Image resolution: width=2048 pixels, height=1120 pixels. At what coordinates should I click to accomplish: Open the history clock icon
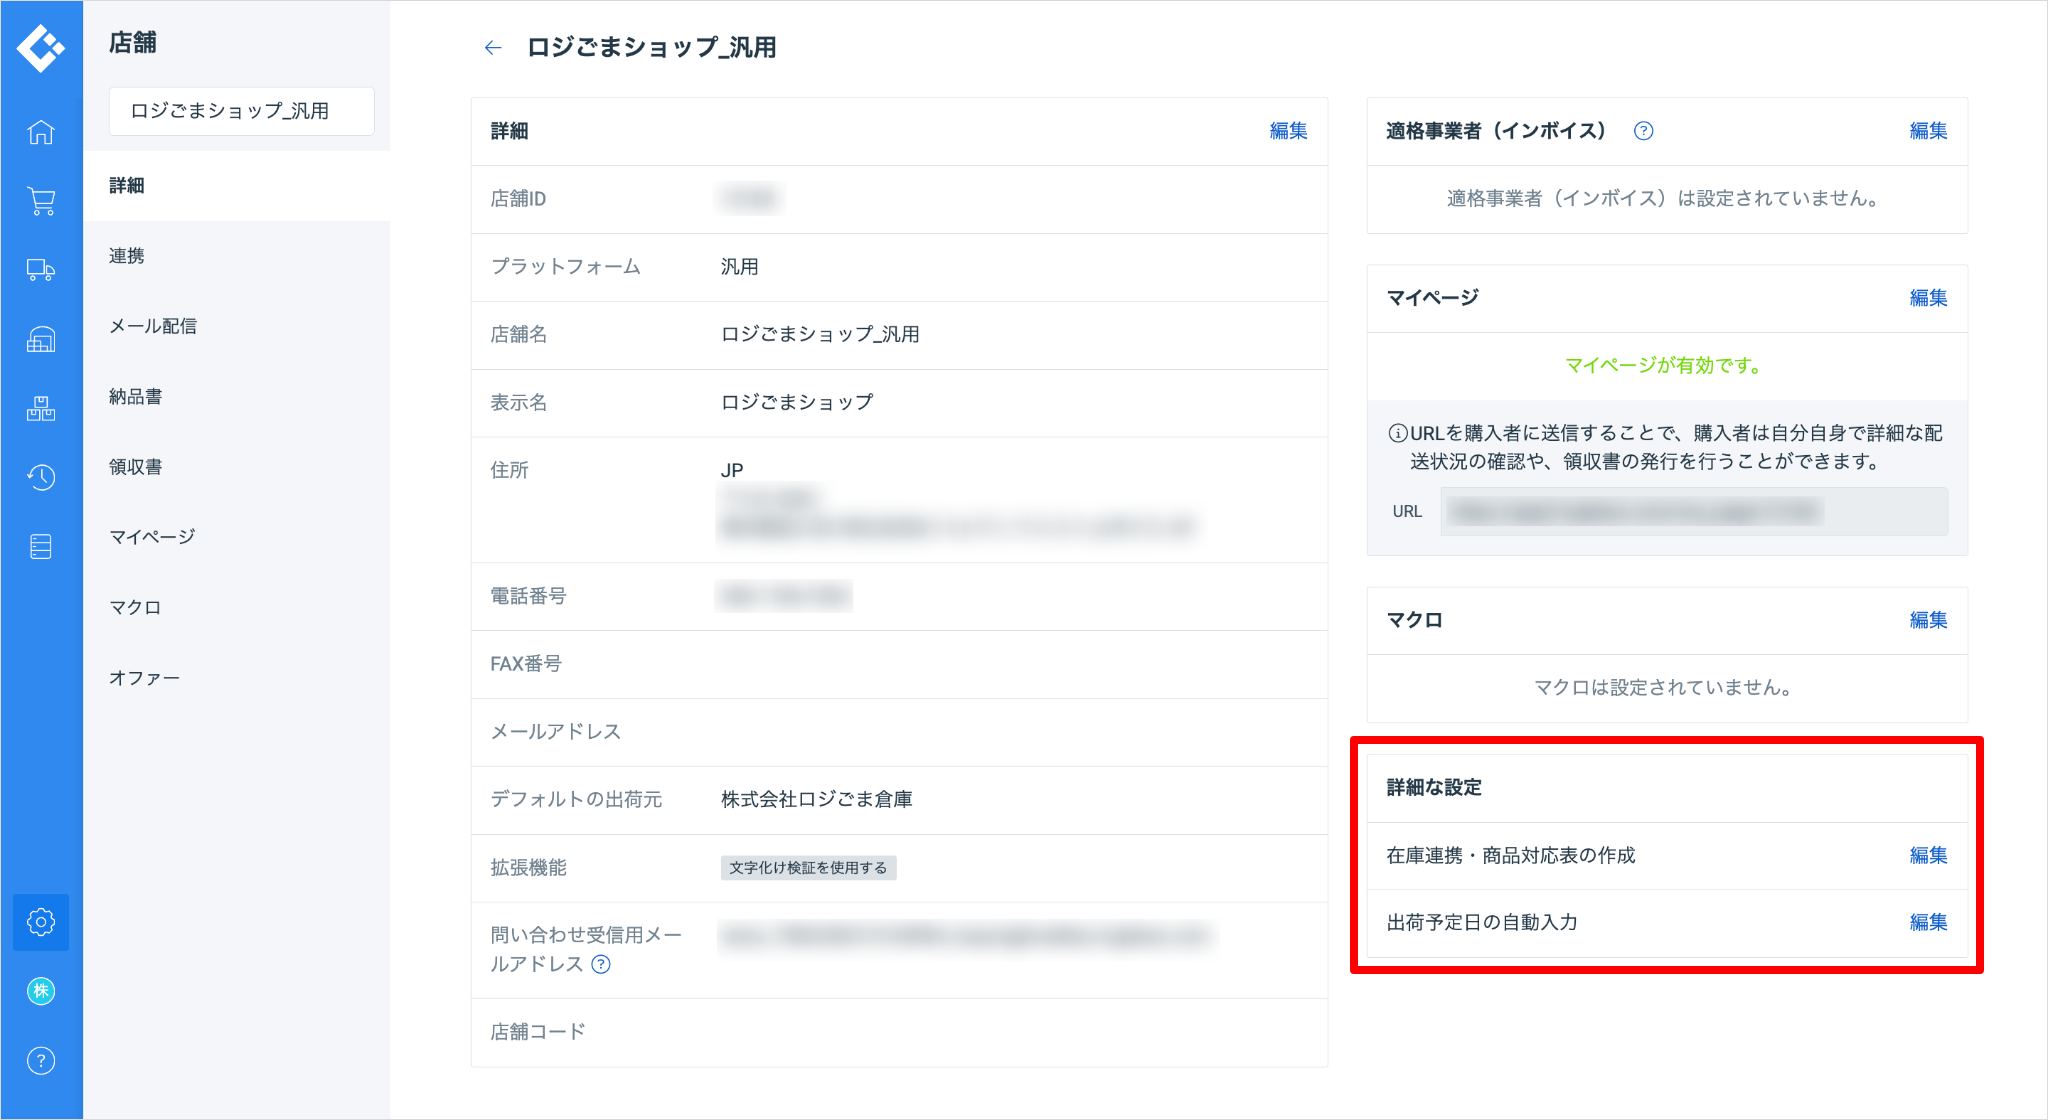(x=41, y=477)
